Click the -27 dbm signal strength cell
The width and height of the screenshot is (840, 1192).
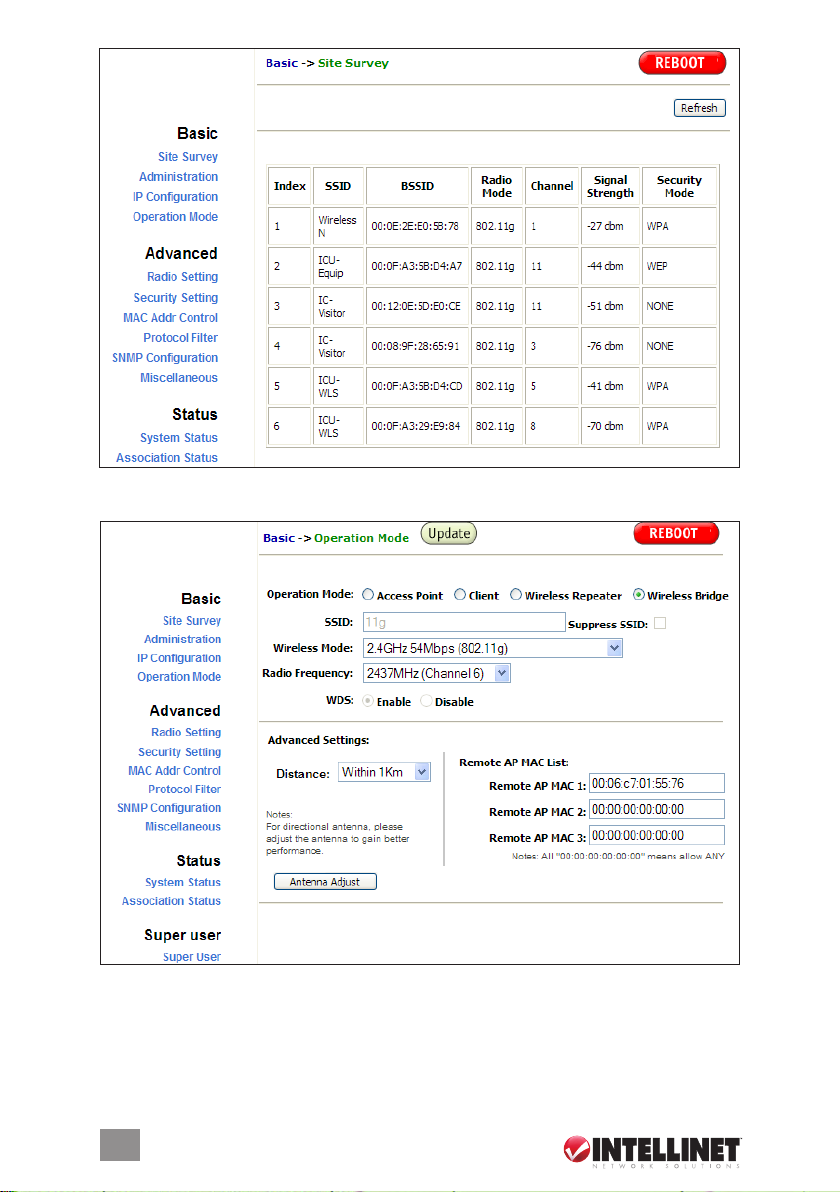coord(610,227)
